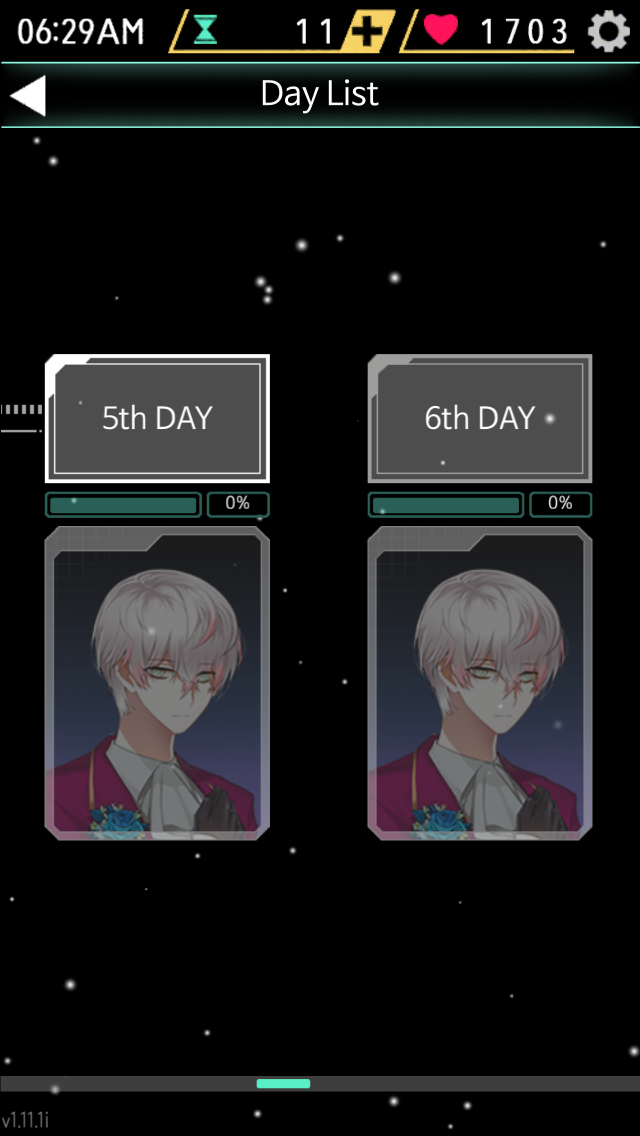Image resolution: width=640 pixels, height=1136 pixels.
Task: Click the Day List title
Action: (320, 93)
